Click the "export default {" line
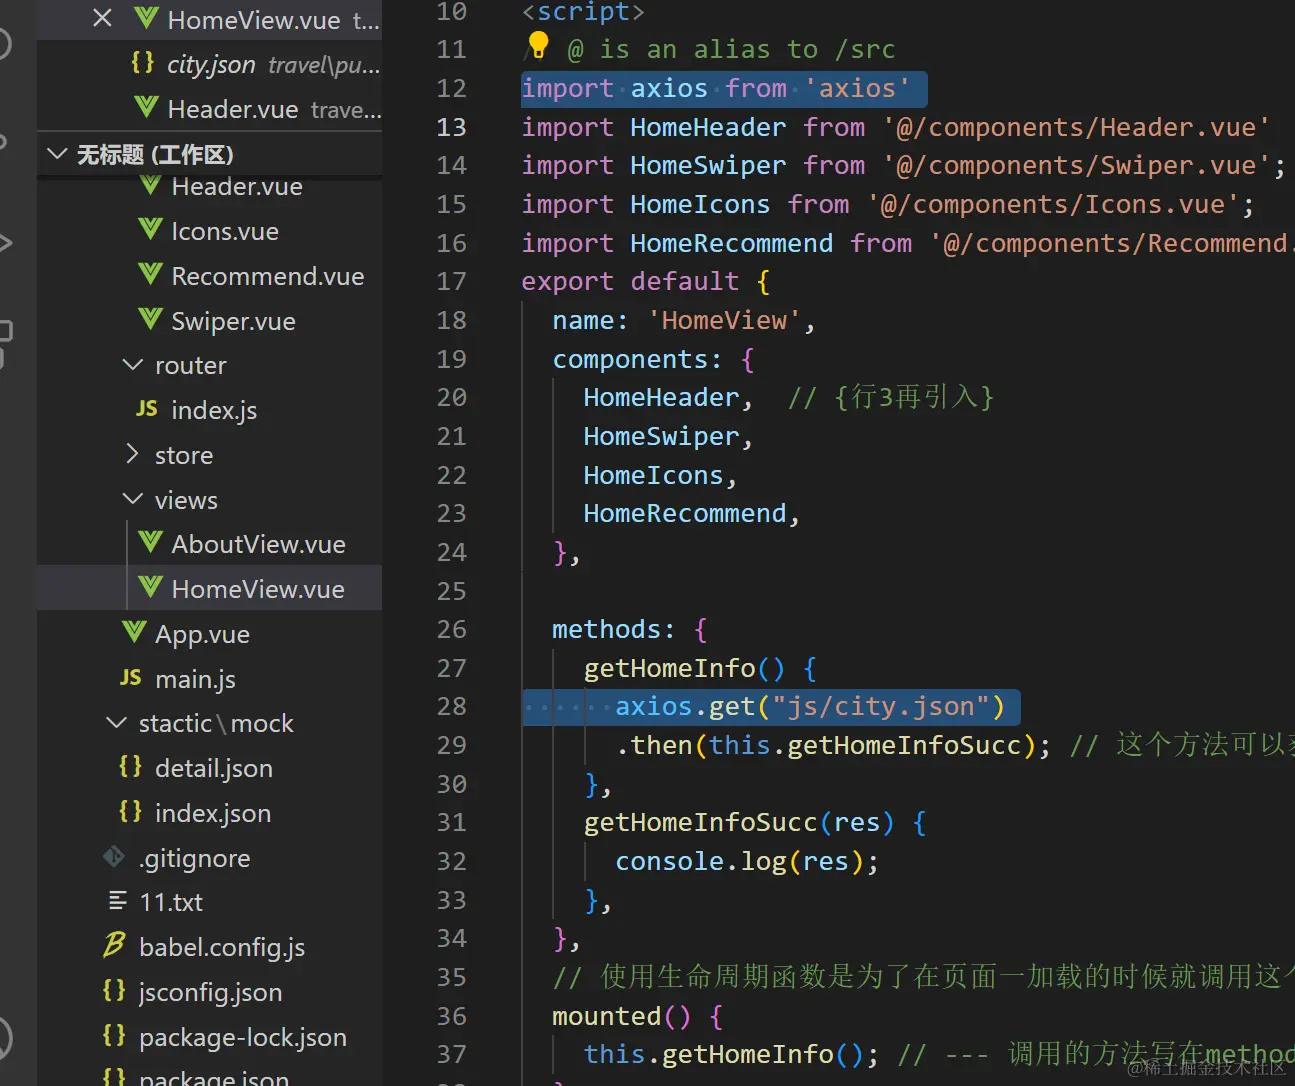Viewport: 1295px width, 1086px height. click(x=646, y=281)
